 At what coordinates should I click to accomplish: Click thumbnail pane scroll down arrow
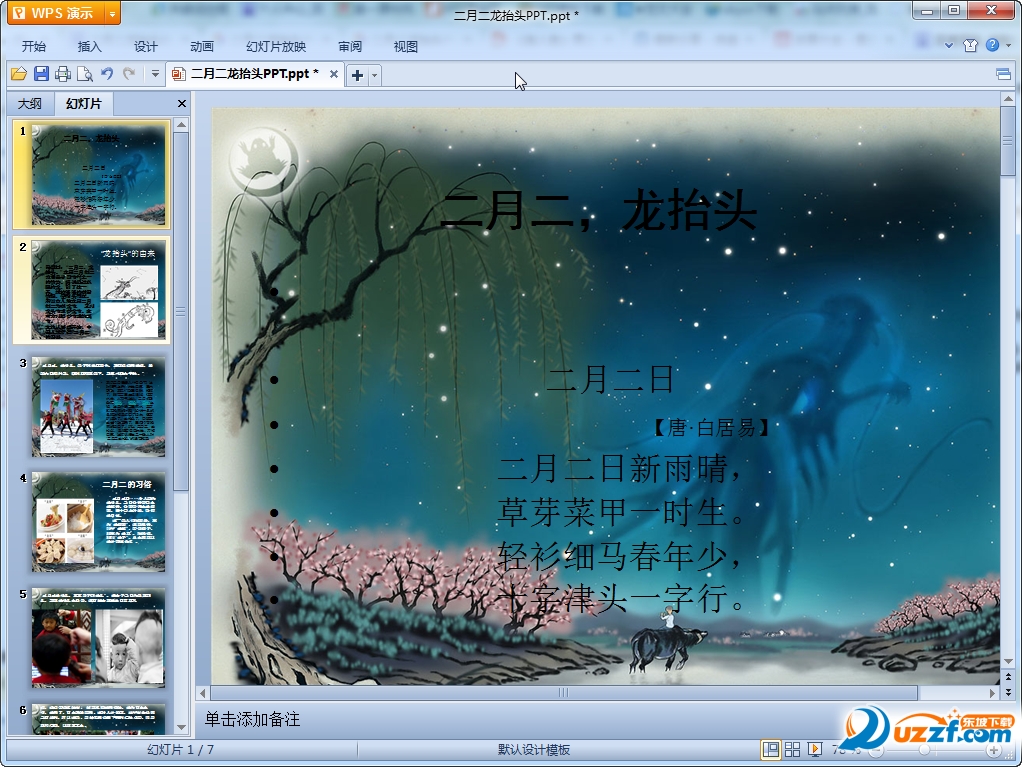click(x=182, y=727)
